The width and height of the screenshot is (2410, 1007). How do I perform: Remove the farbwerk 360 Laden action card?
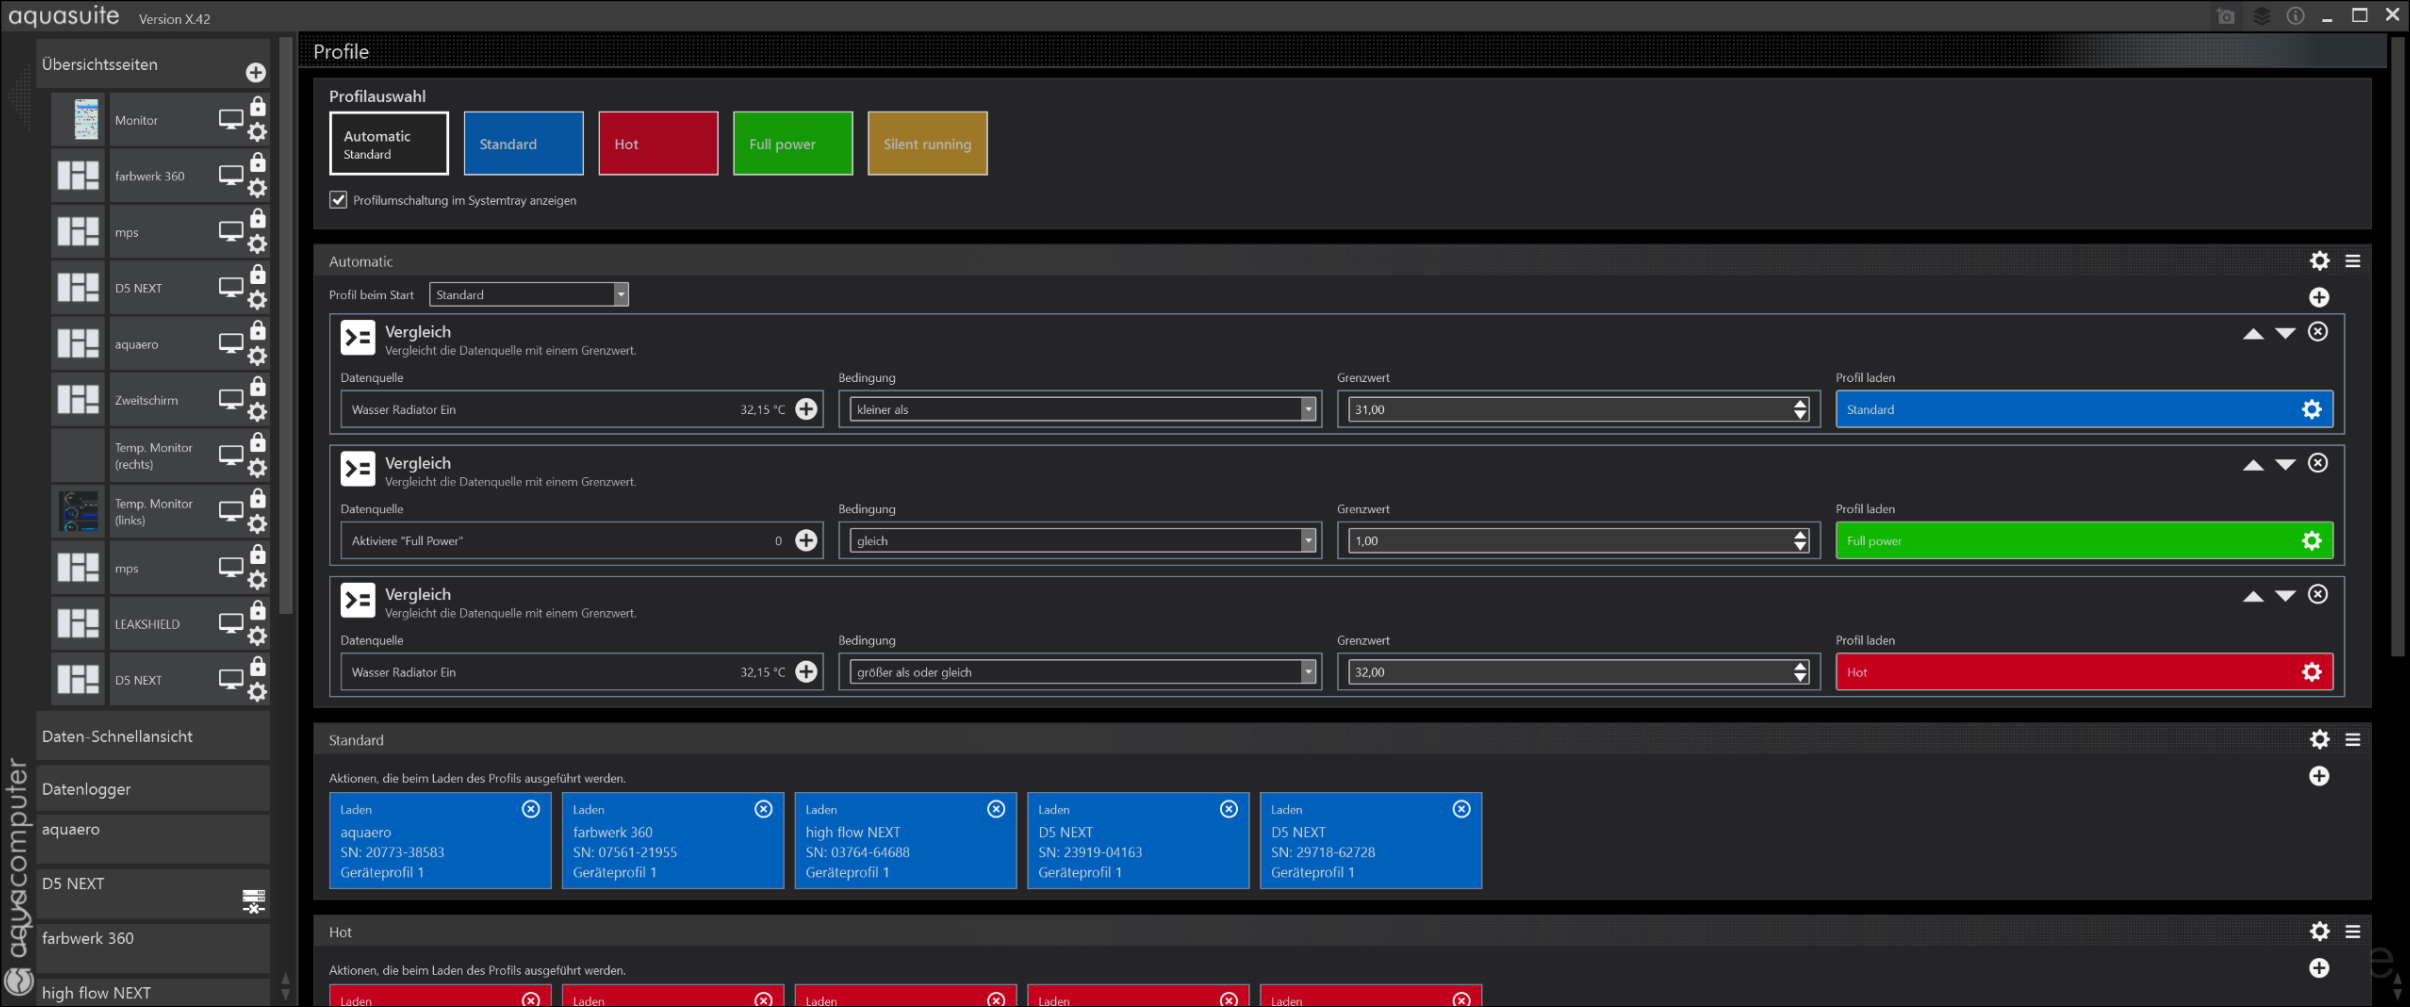pyautogui.click(x=763, y=809)
